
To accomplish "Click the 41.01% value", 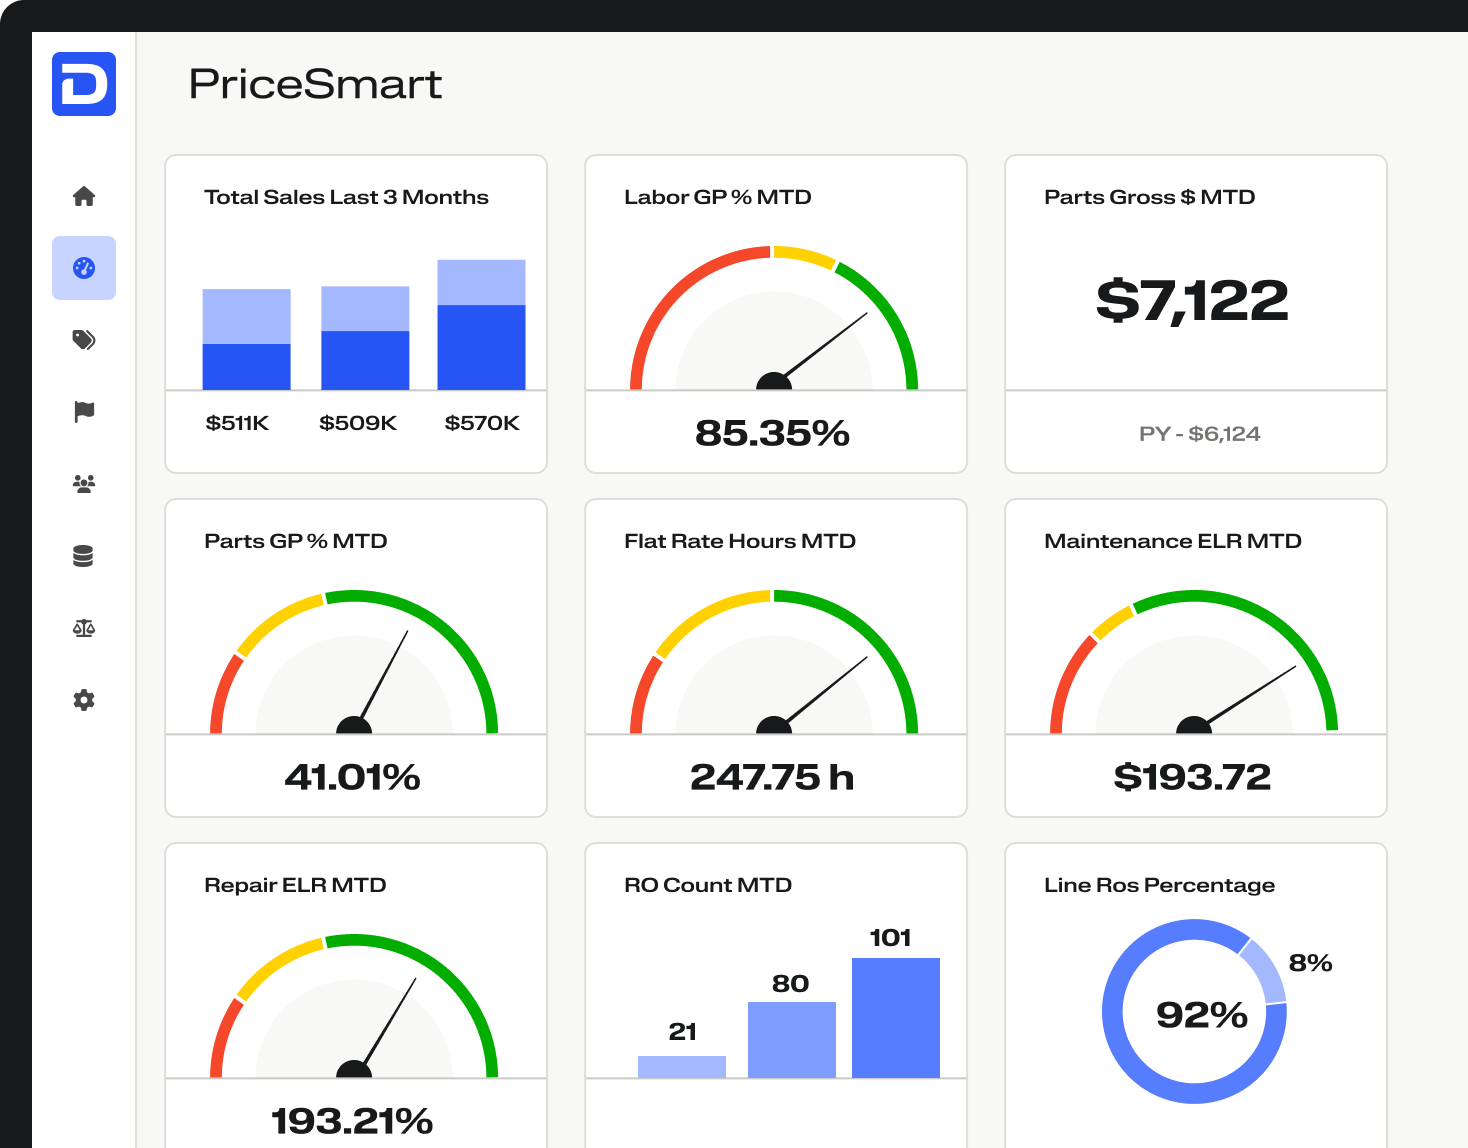I will (x=352, y=777).
